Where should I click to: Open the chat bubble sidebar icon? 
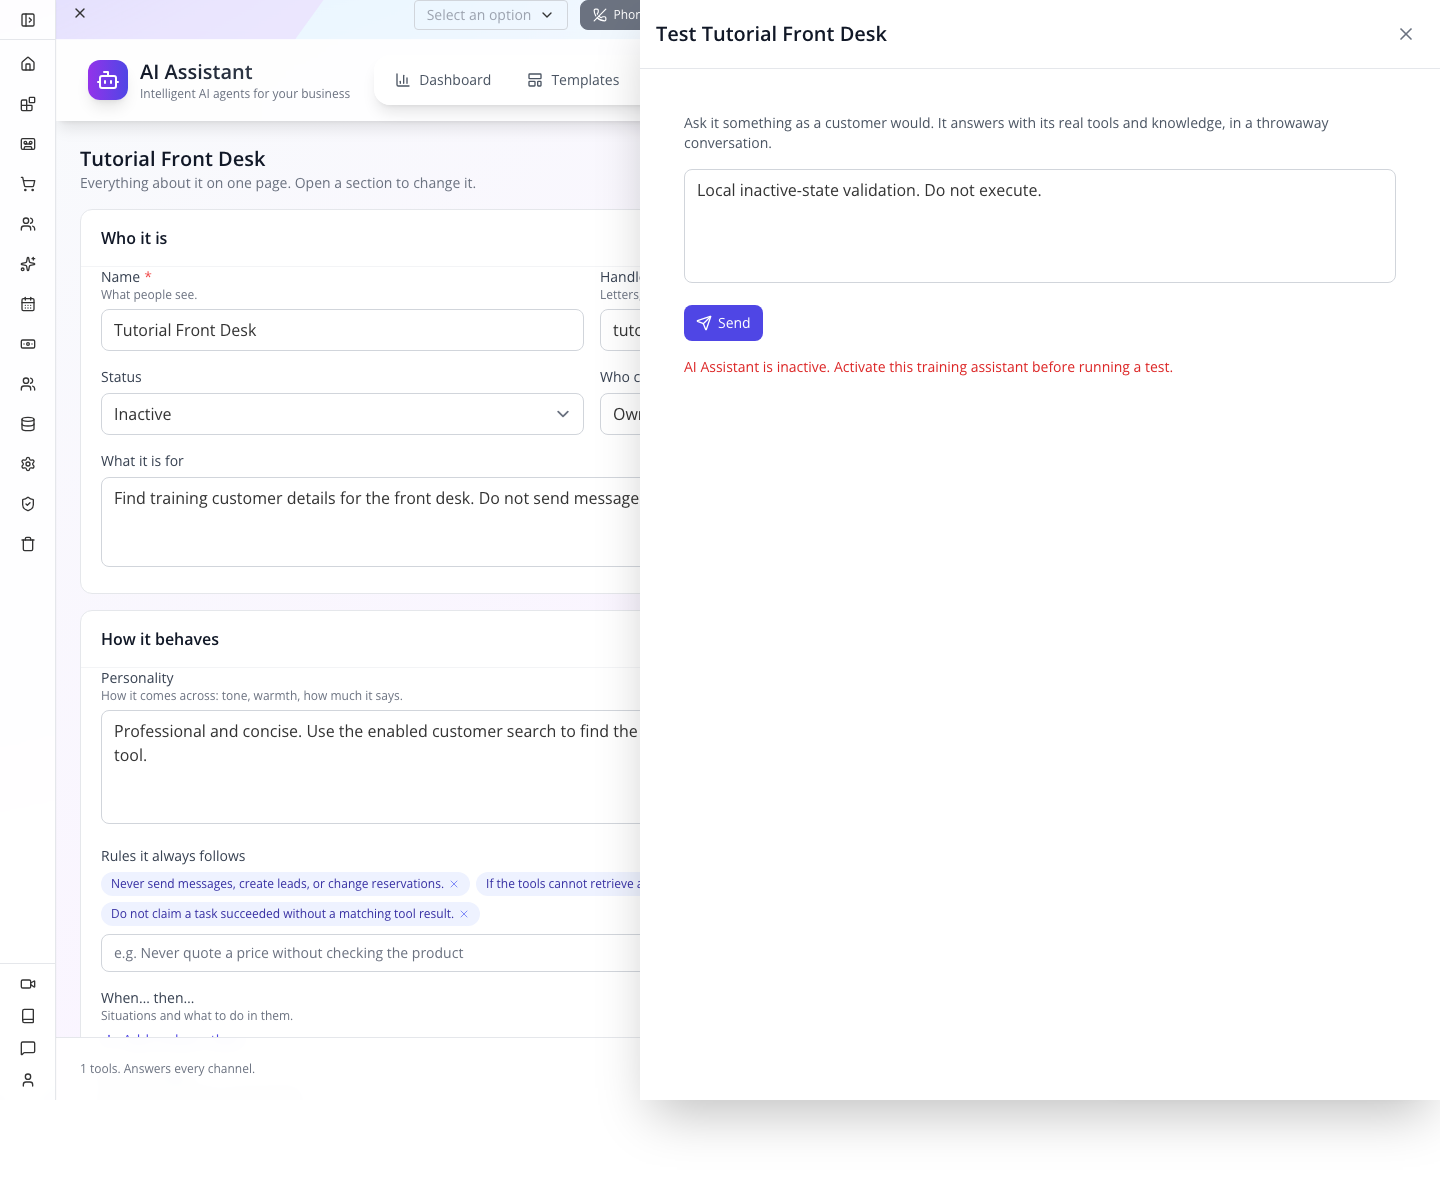coord(28,1048)
